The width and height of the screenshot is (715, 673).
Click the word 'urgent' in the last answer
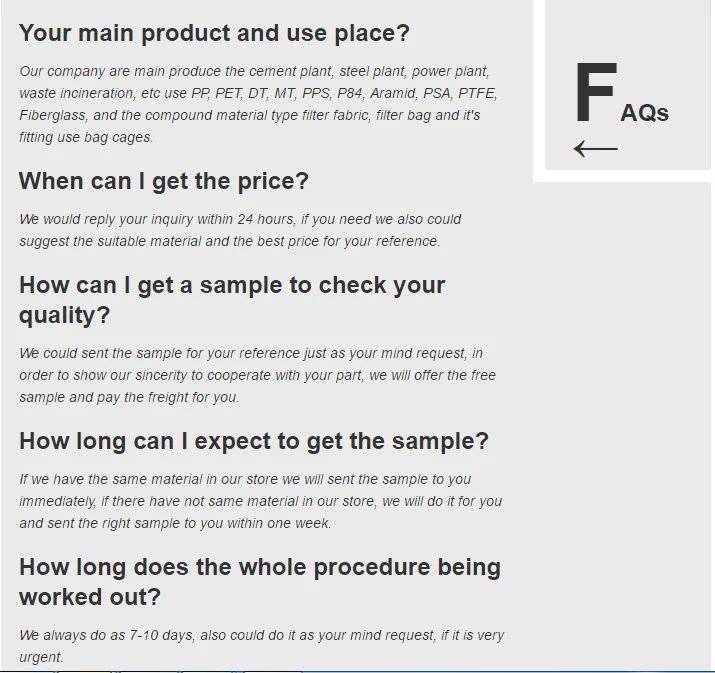pos(40,657)
